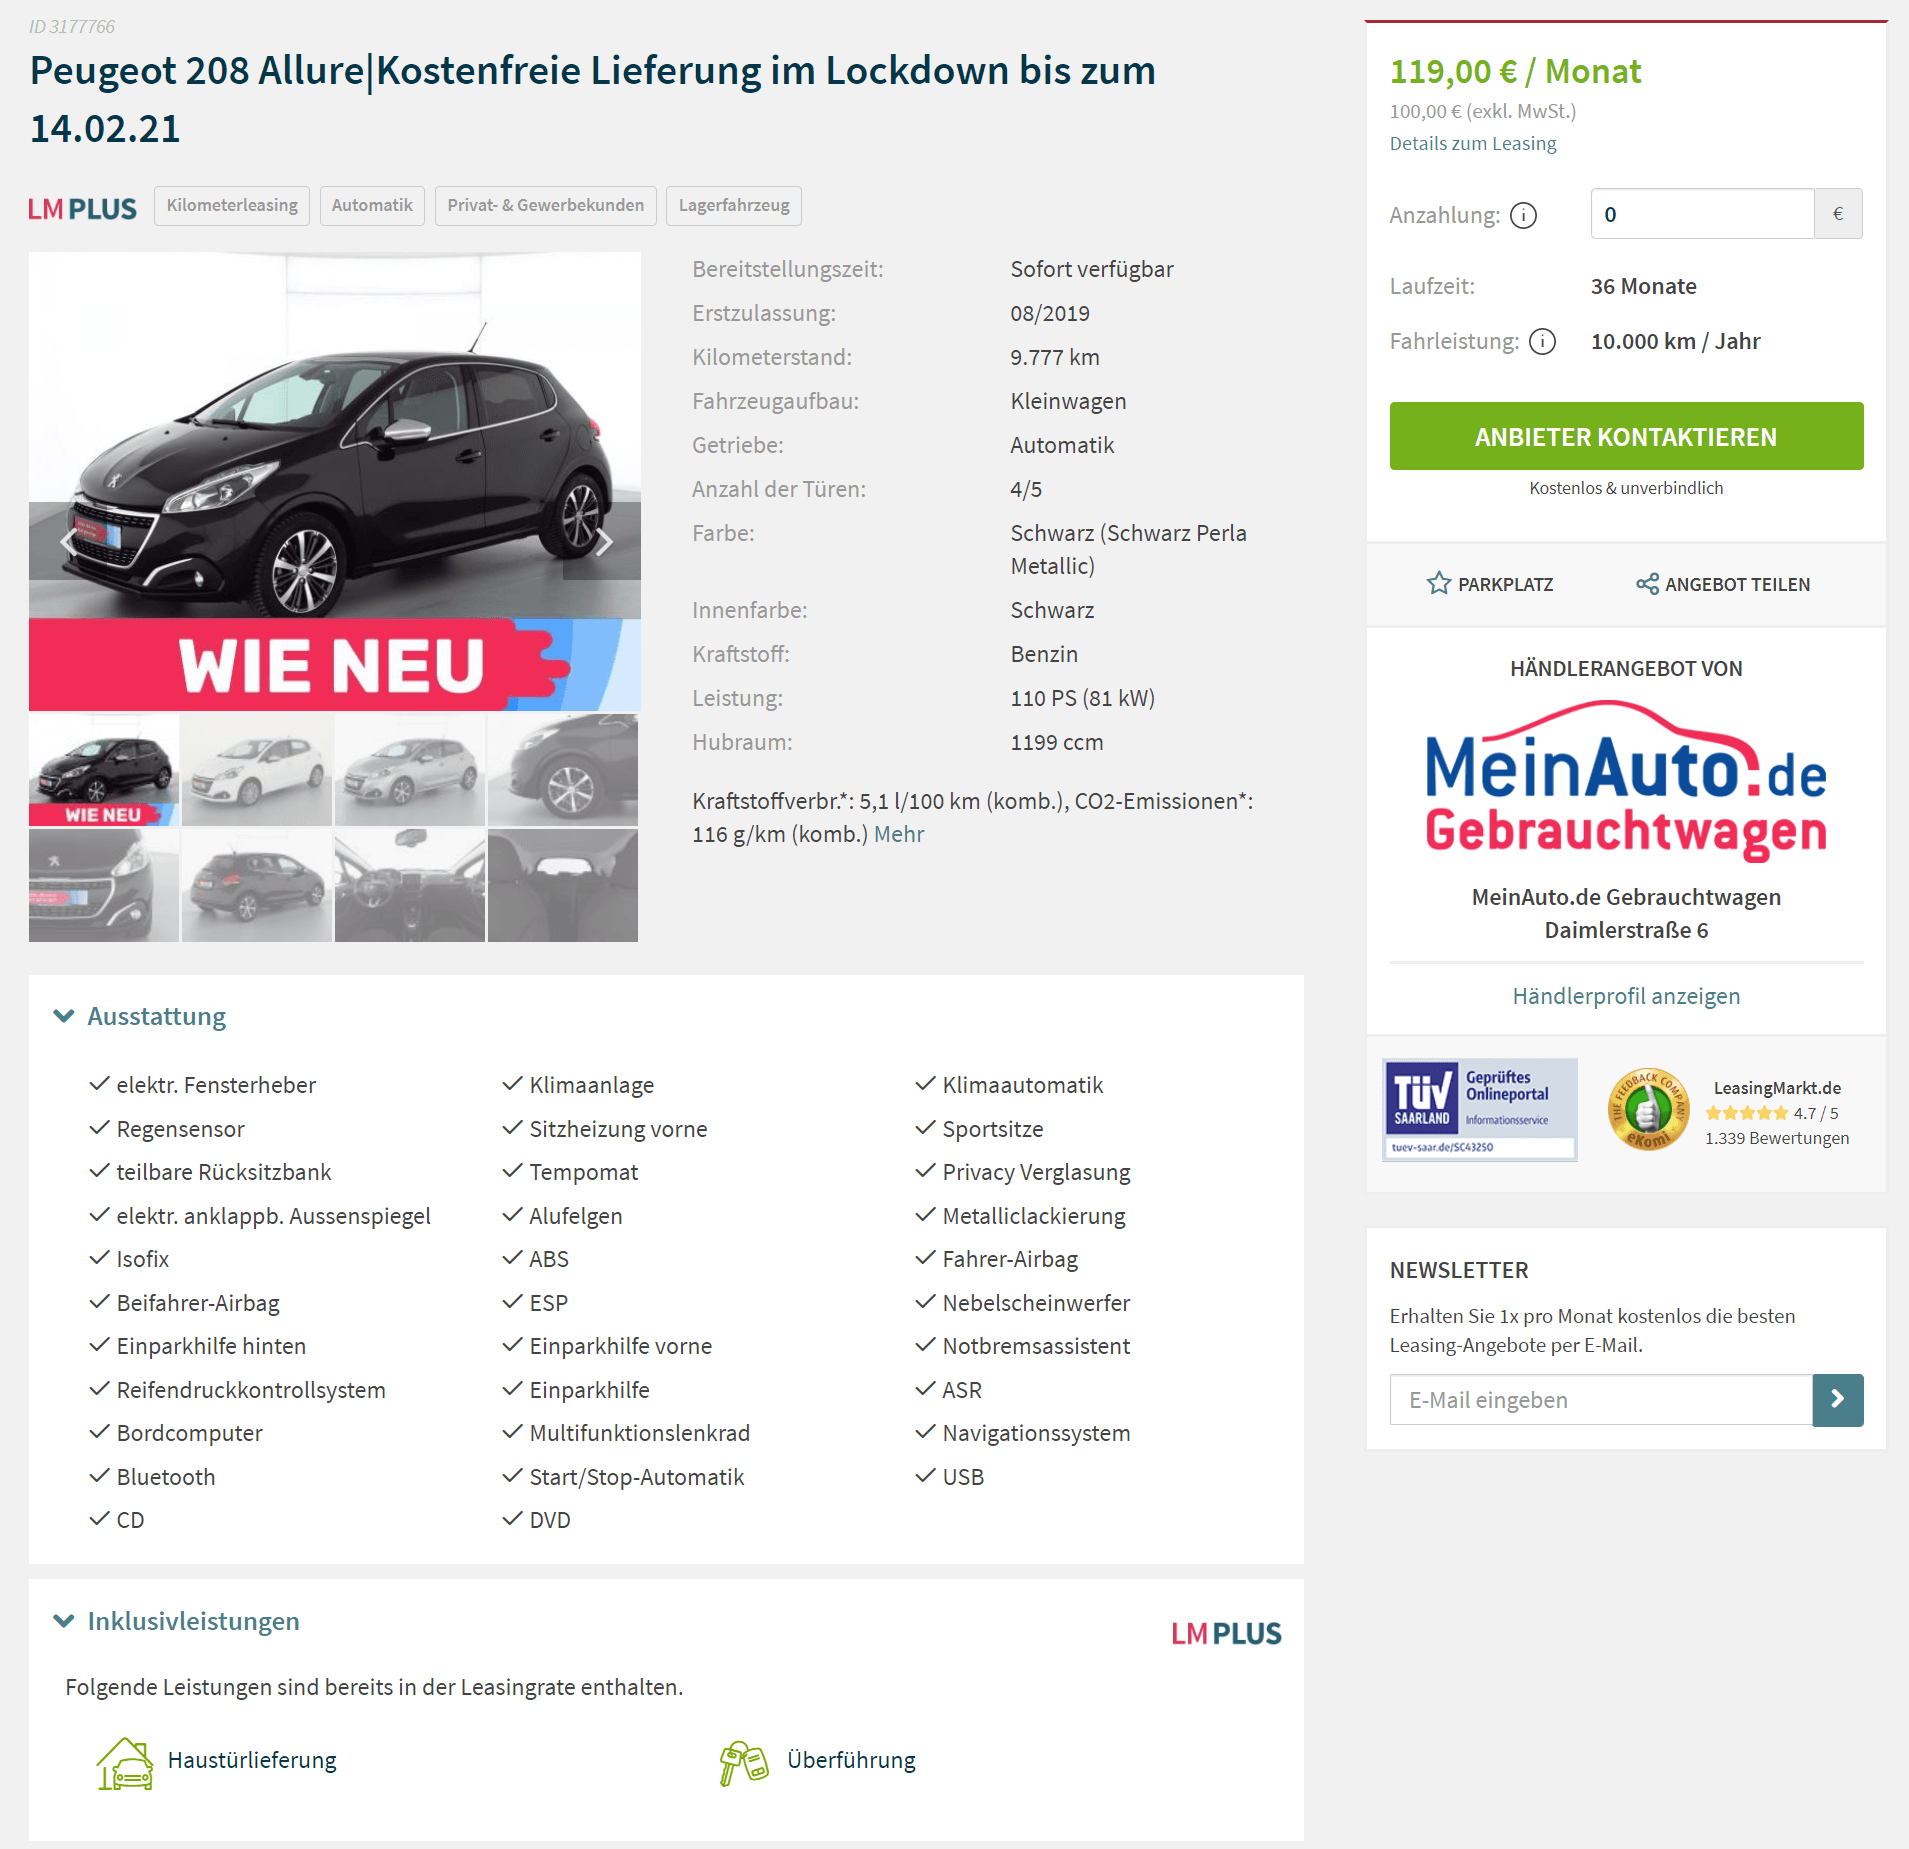The width and height of the screenshot is (1909, 1849).
Task: Save offer with Parkplatz star icon
Action: [1438, 583]
